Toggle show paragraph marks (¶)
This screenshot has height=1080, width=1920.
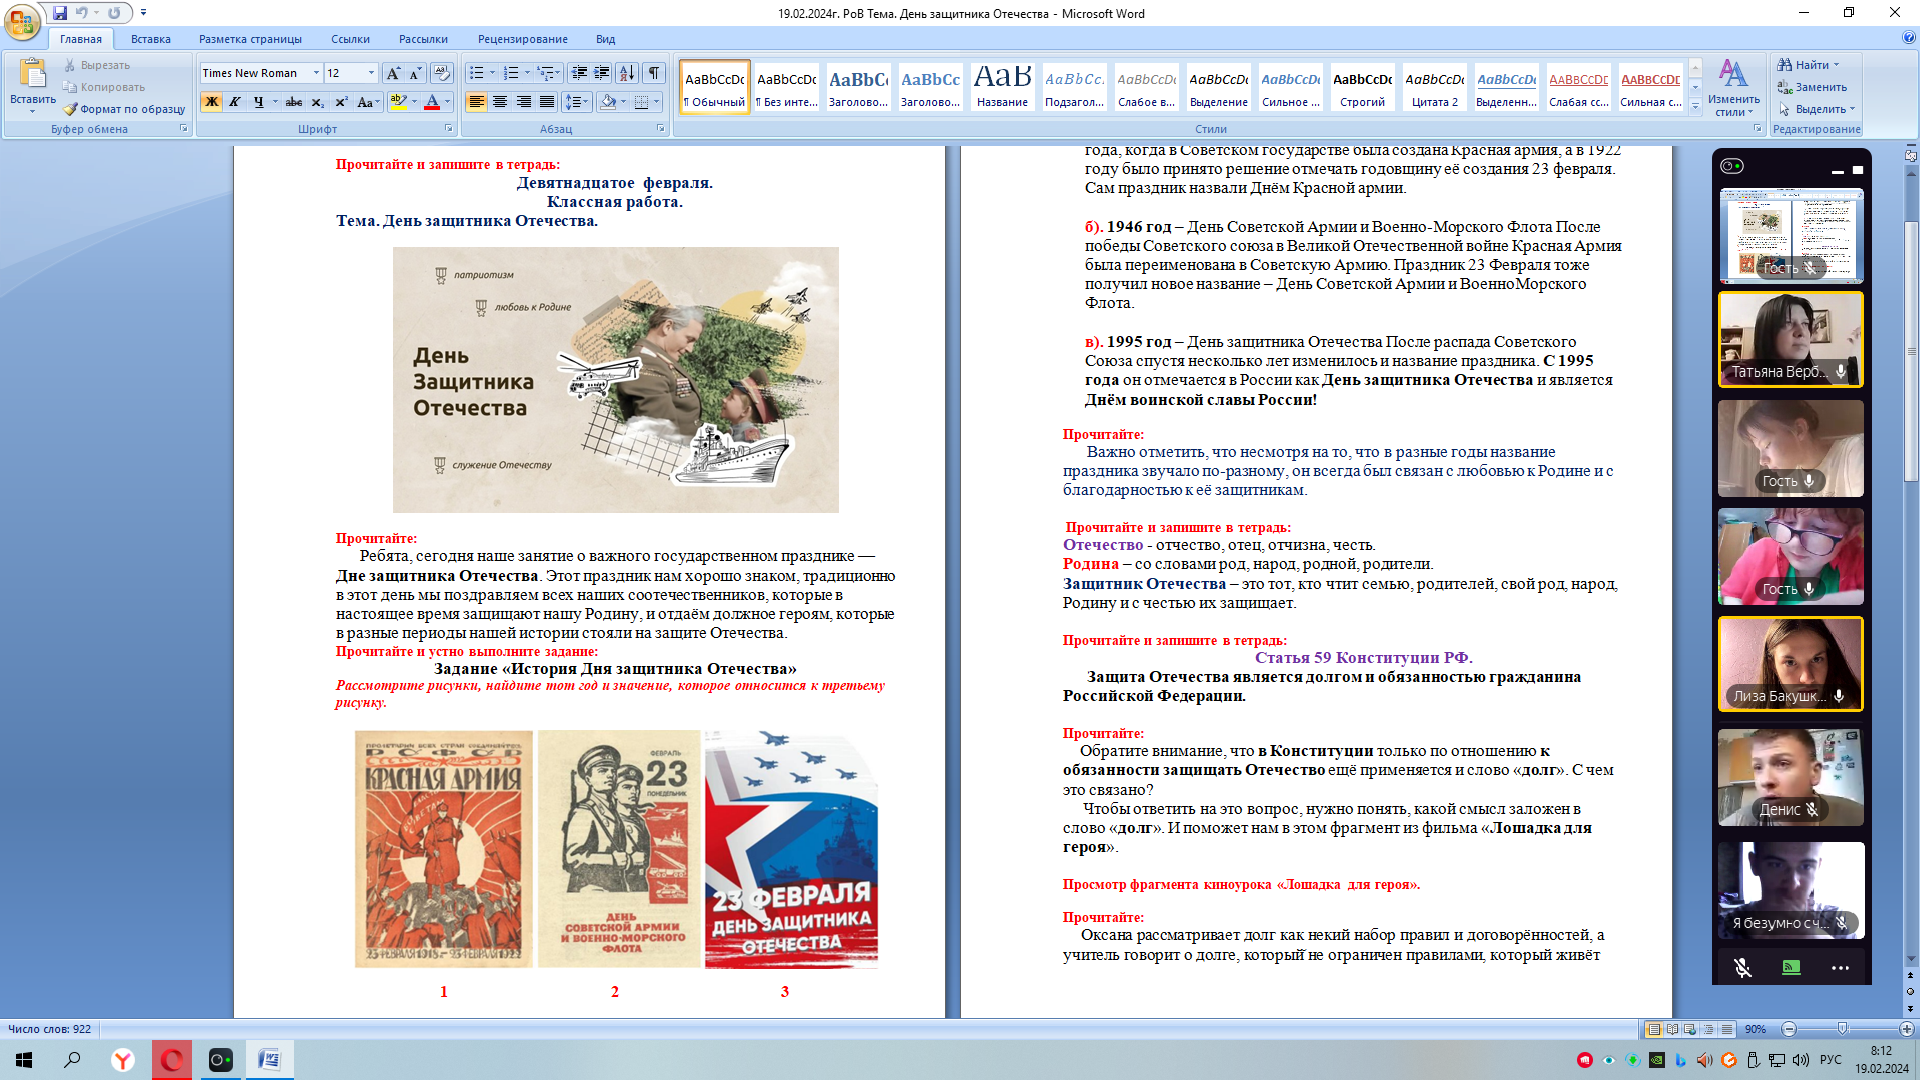coord(654,73)
